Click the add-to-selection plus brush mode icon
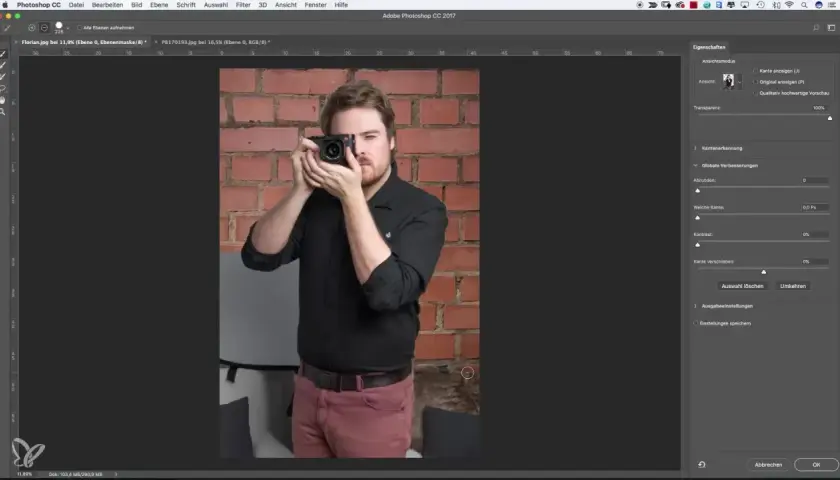 click(32, 27)
